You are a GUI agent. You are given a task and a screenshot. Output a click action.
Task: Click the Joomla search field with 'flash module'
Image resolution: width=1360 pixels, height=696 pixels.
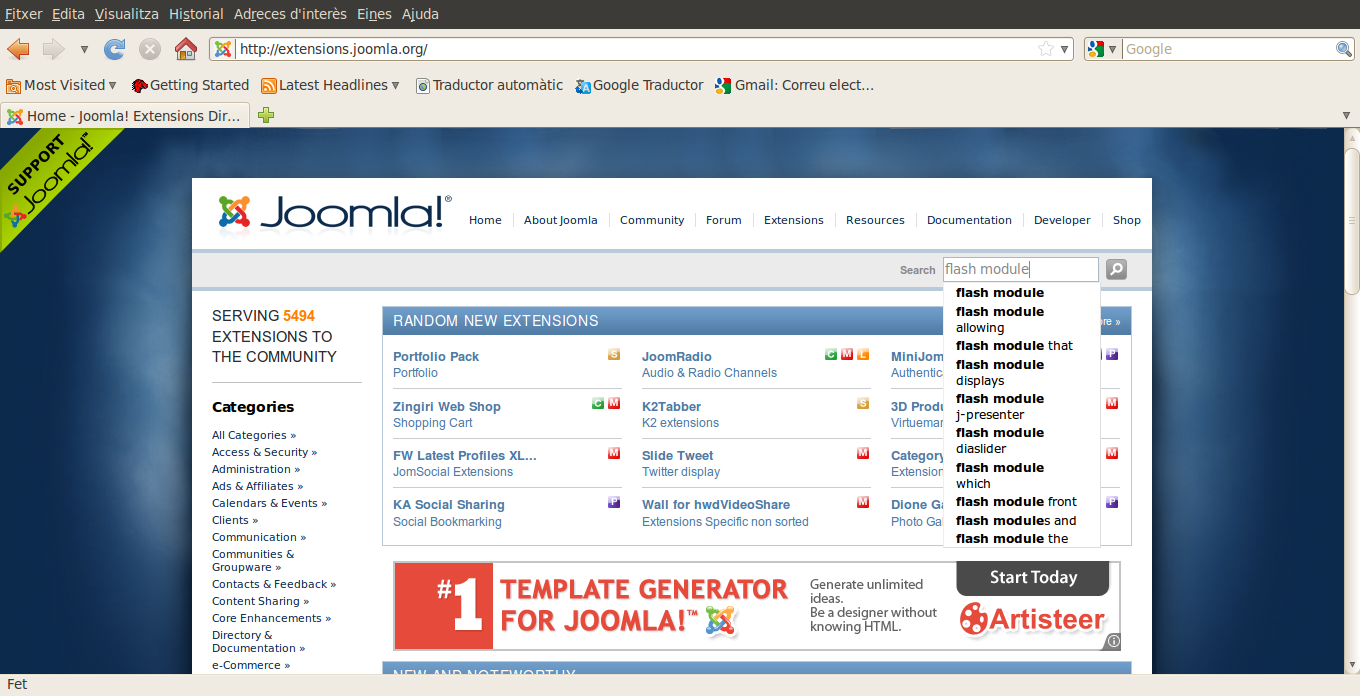[x=1020, y=269]
